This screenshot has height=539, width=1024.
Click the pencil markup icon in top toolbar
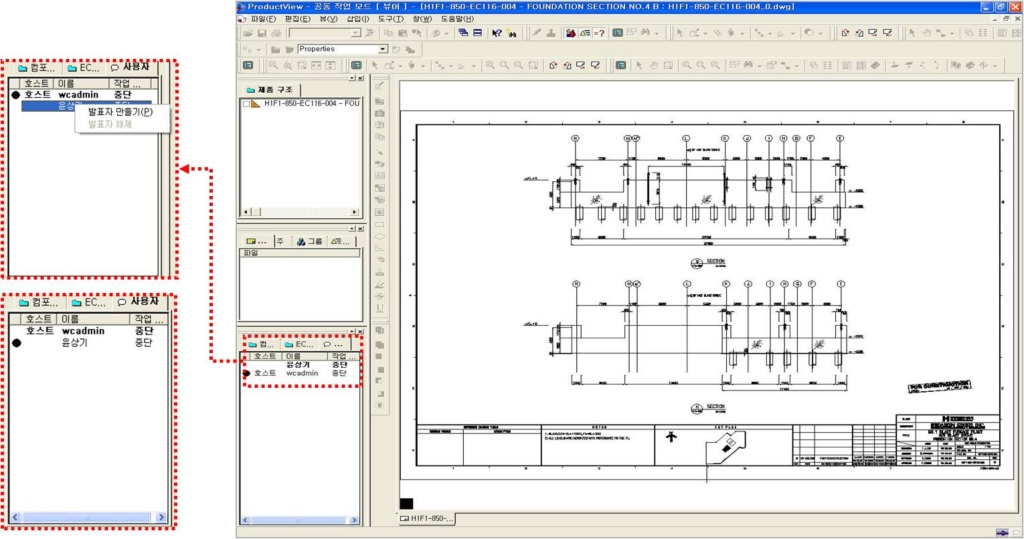pyautogui.click(x=537, y=33)
